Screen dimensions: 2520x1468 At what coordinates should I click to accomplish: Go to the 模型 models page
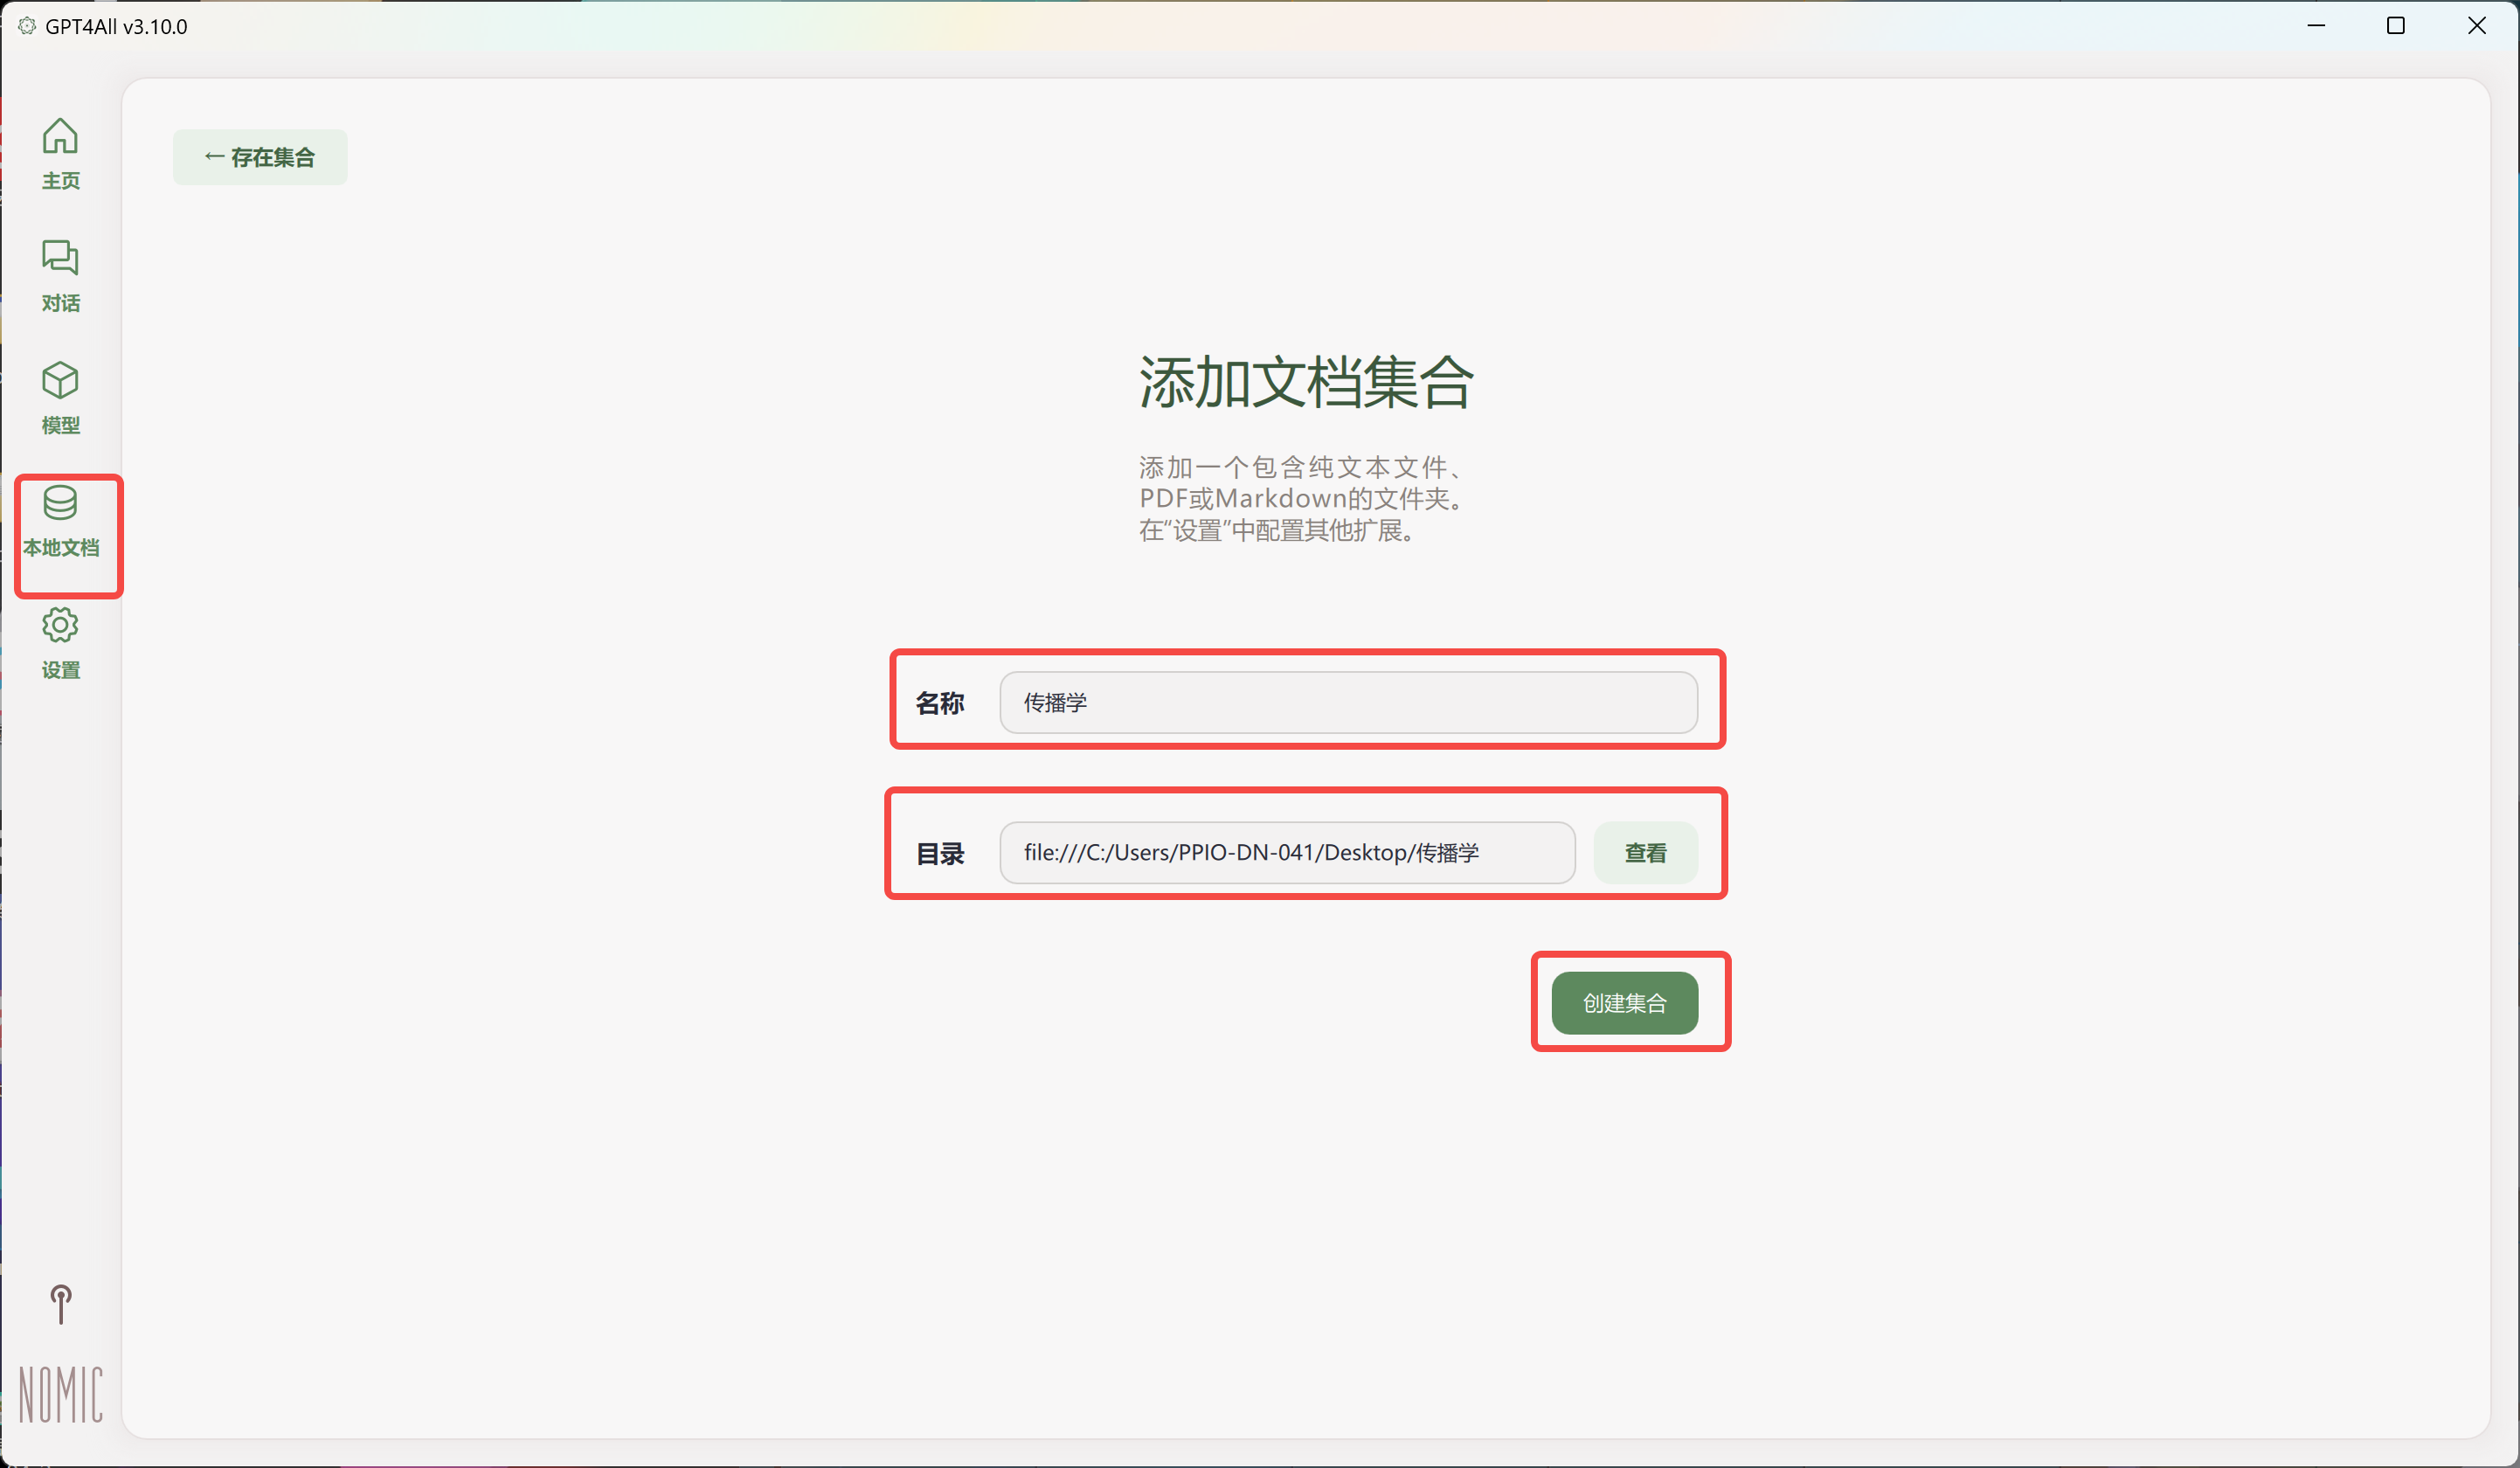(60, 396)
